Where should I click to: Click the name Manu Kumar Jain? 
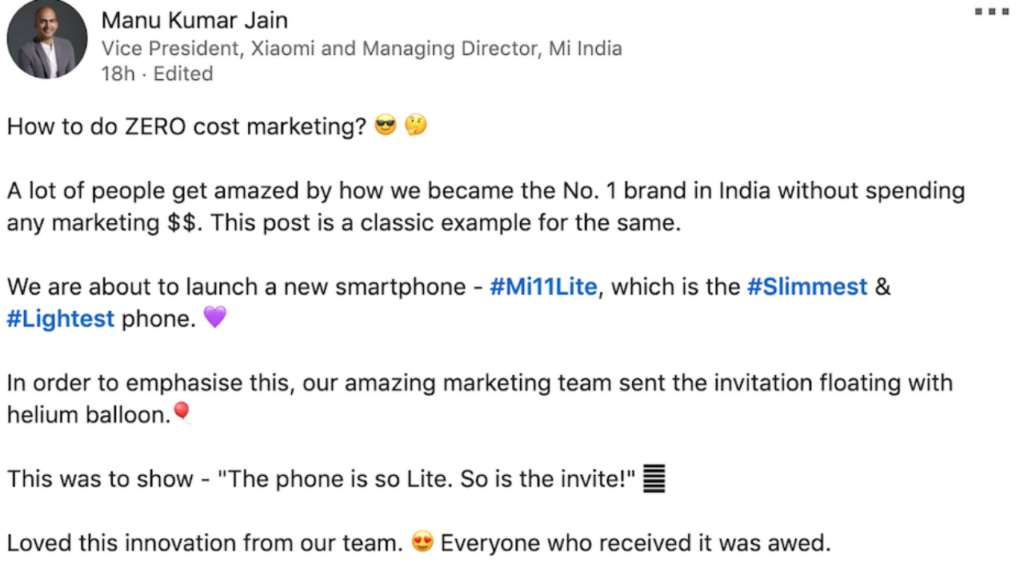pos(195,20)
